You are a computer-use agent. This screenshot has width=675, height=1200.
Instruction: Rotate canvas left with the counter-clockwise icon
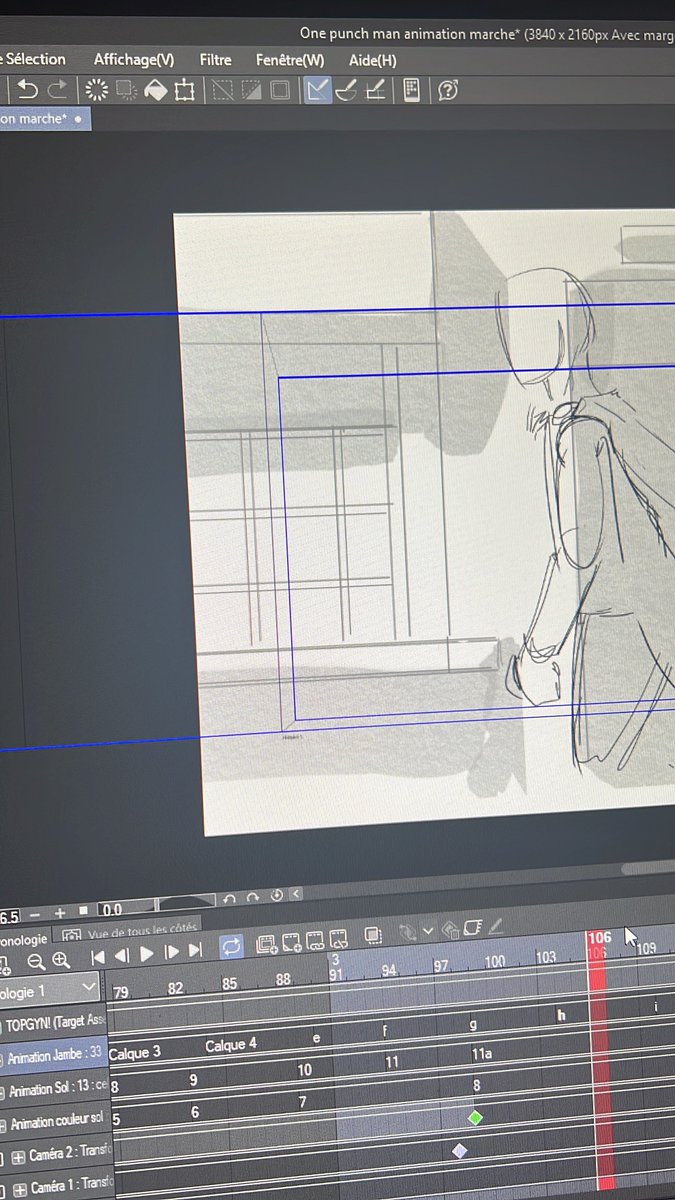(230, 900)
